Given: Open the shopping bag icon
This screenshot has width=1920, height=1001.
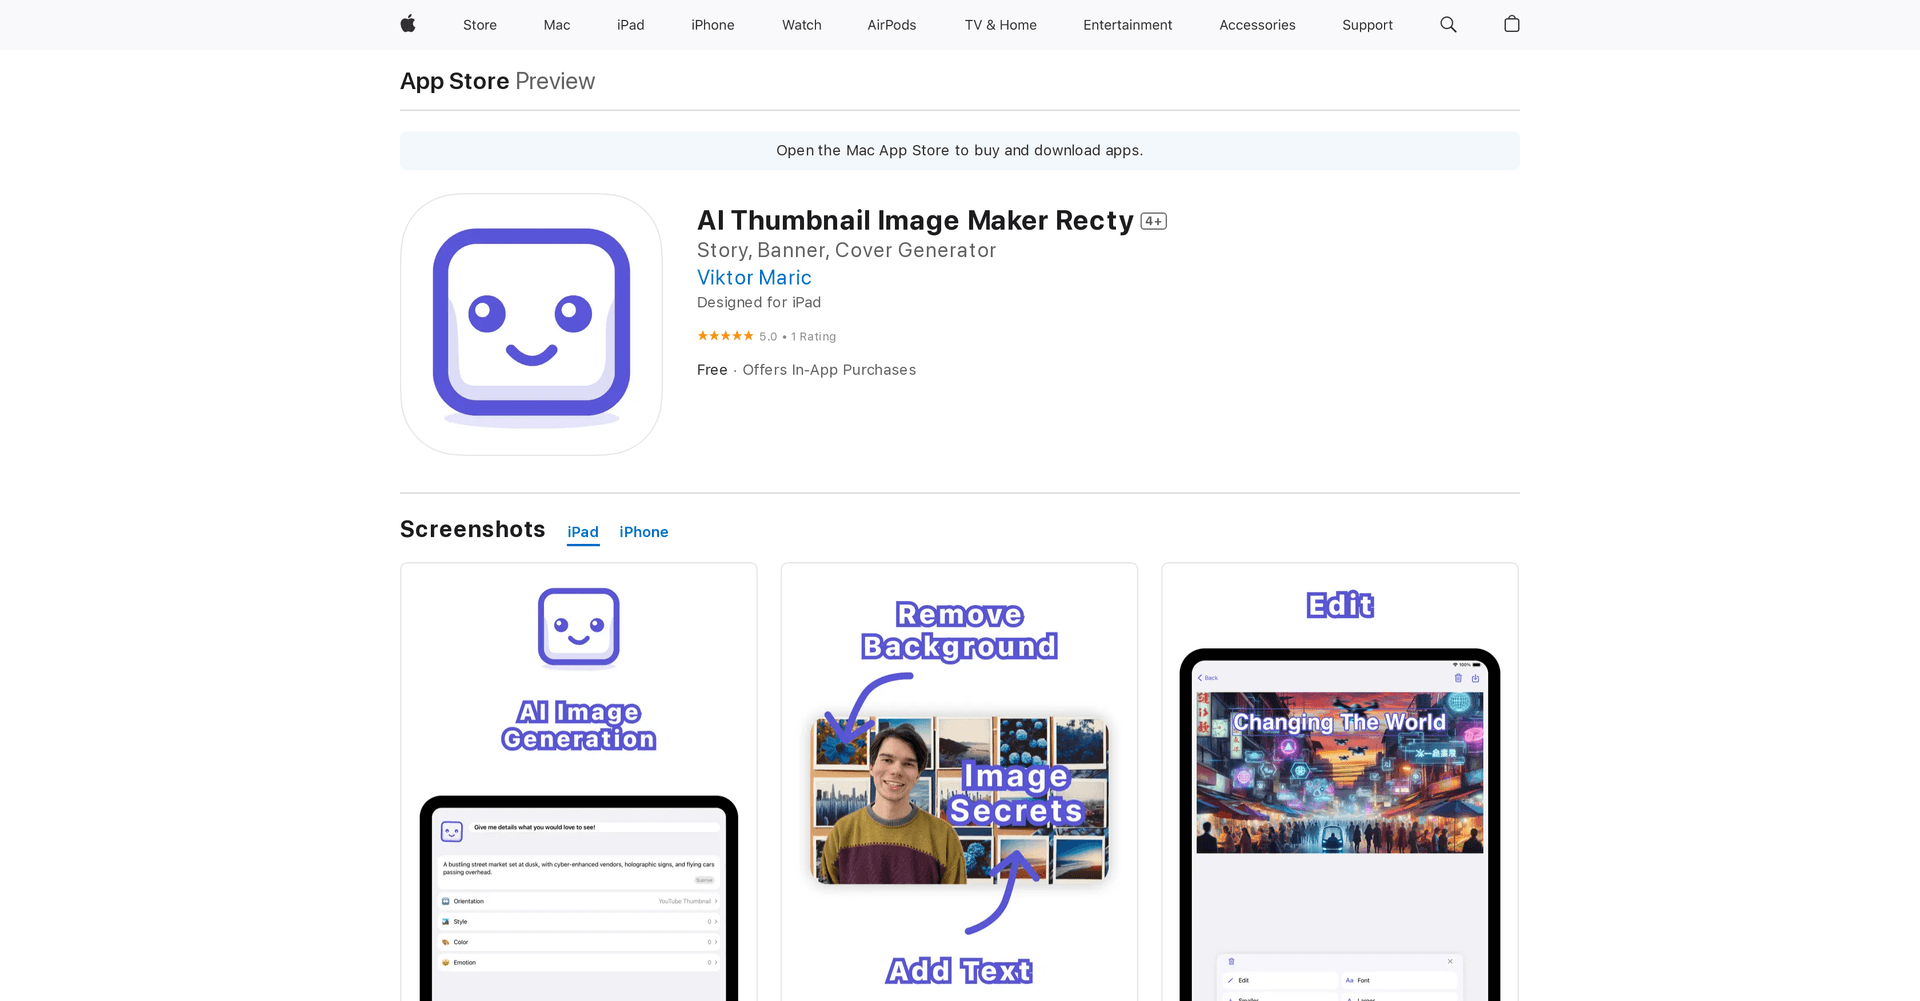Looking at the screenshot, I should point(1511,24).
